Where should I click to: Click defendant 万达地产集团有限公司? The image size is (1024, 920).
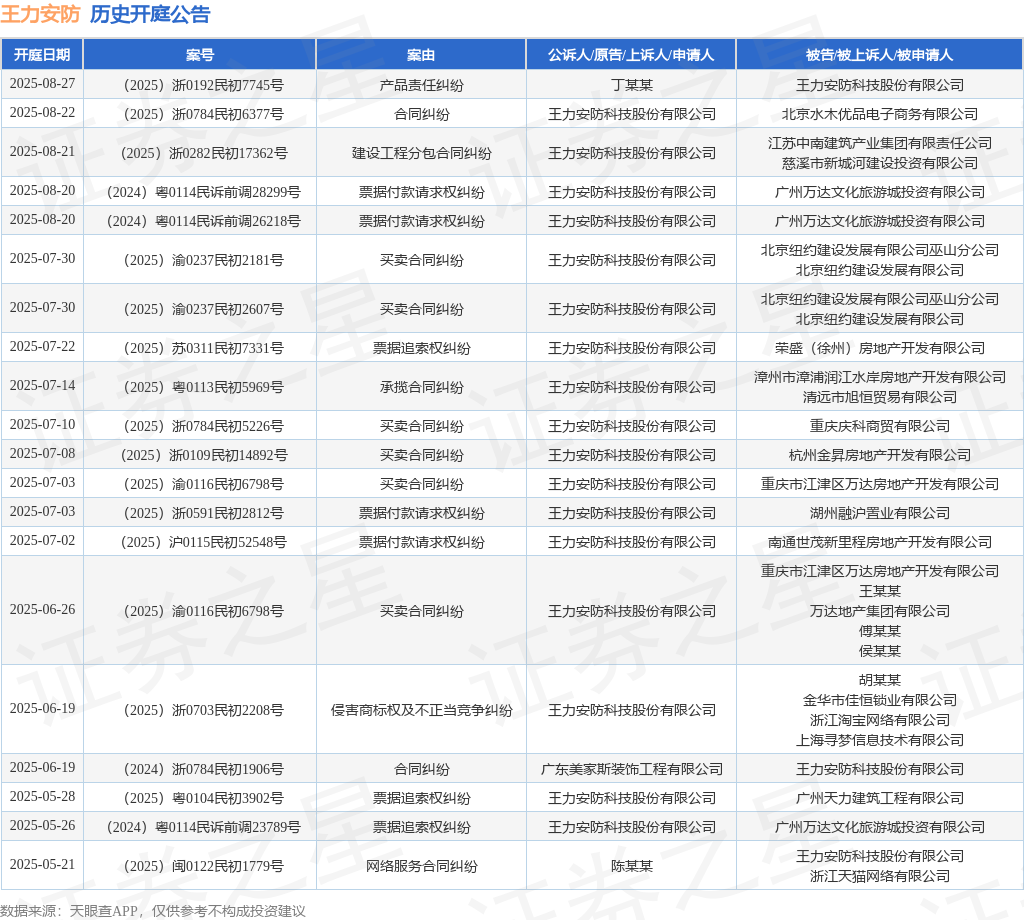(x=880, y=611)
